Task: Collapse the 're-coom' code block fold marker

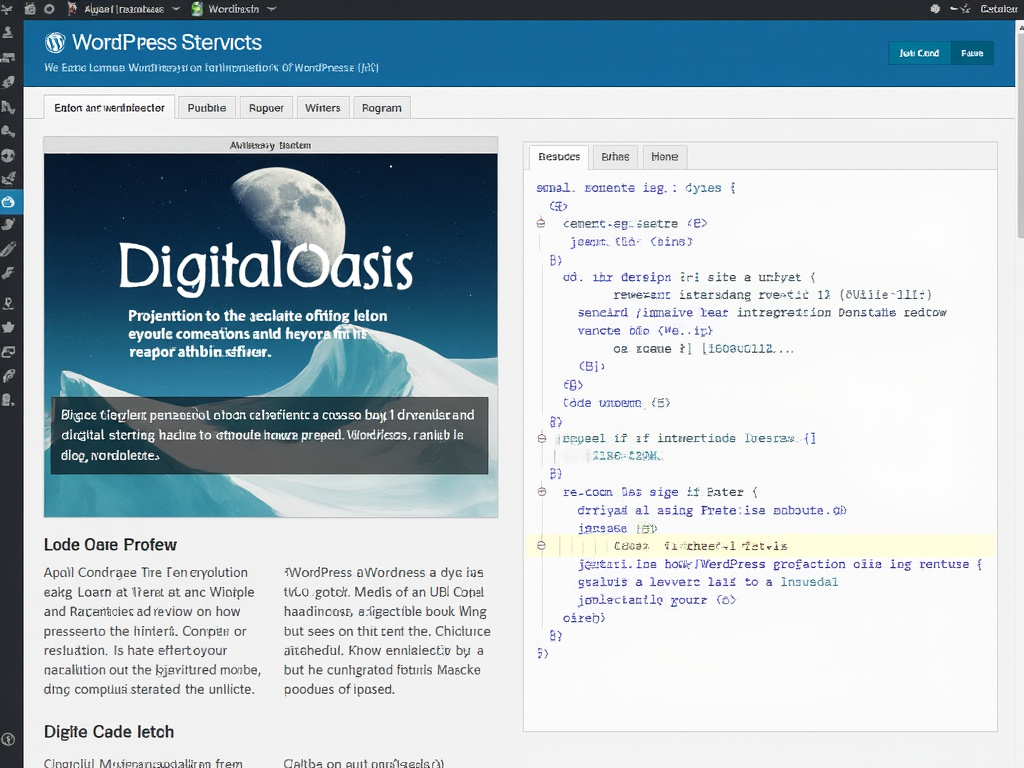Action: pos(541,492)
